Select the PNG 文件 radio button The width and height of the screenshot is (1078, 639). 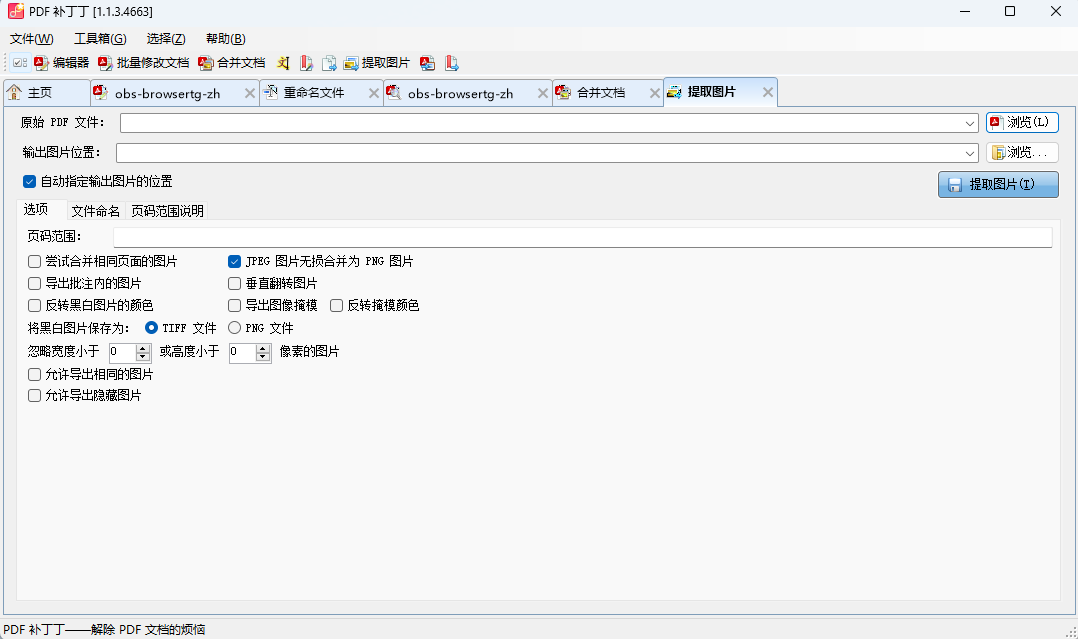coord(235,328)
